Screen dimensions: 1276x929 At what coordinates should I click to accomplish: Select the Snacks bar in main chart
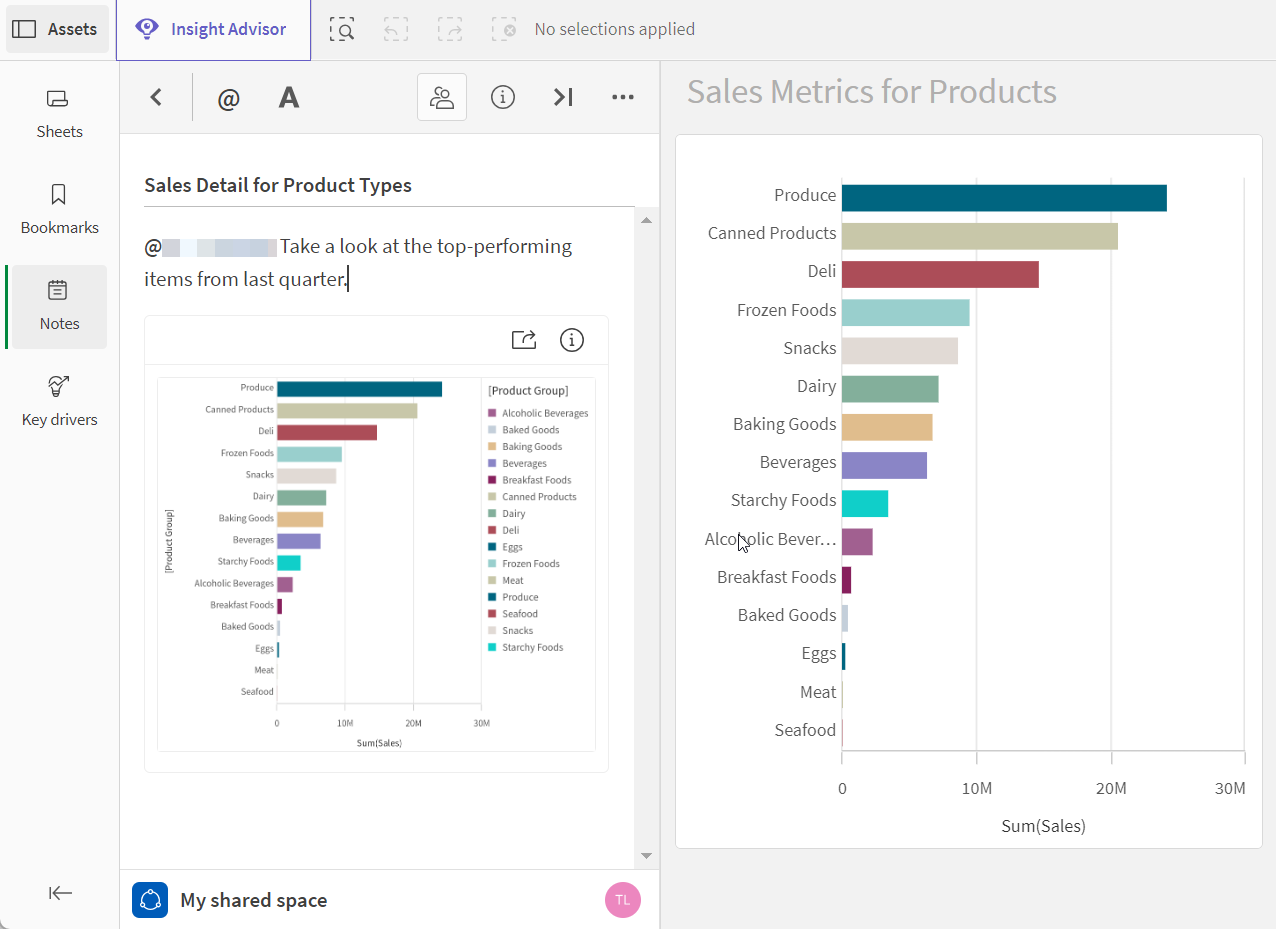click(900, 351)
